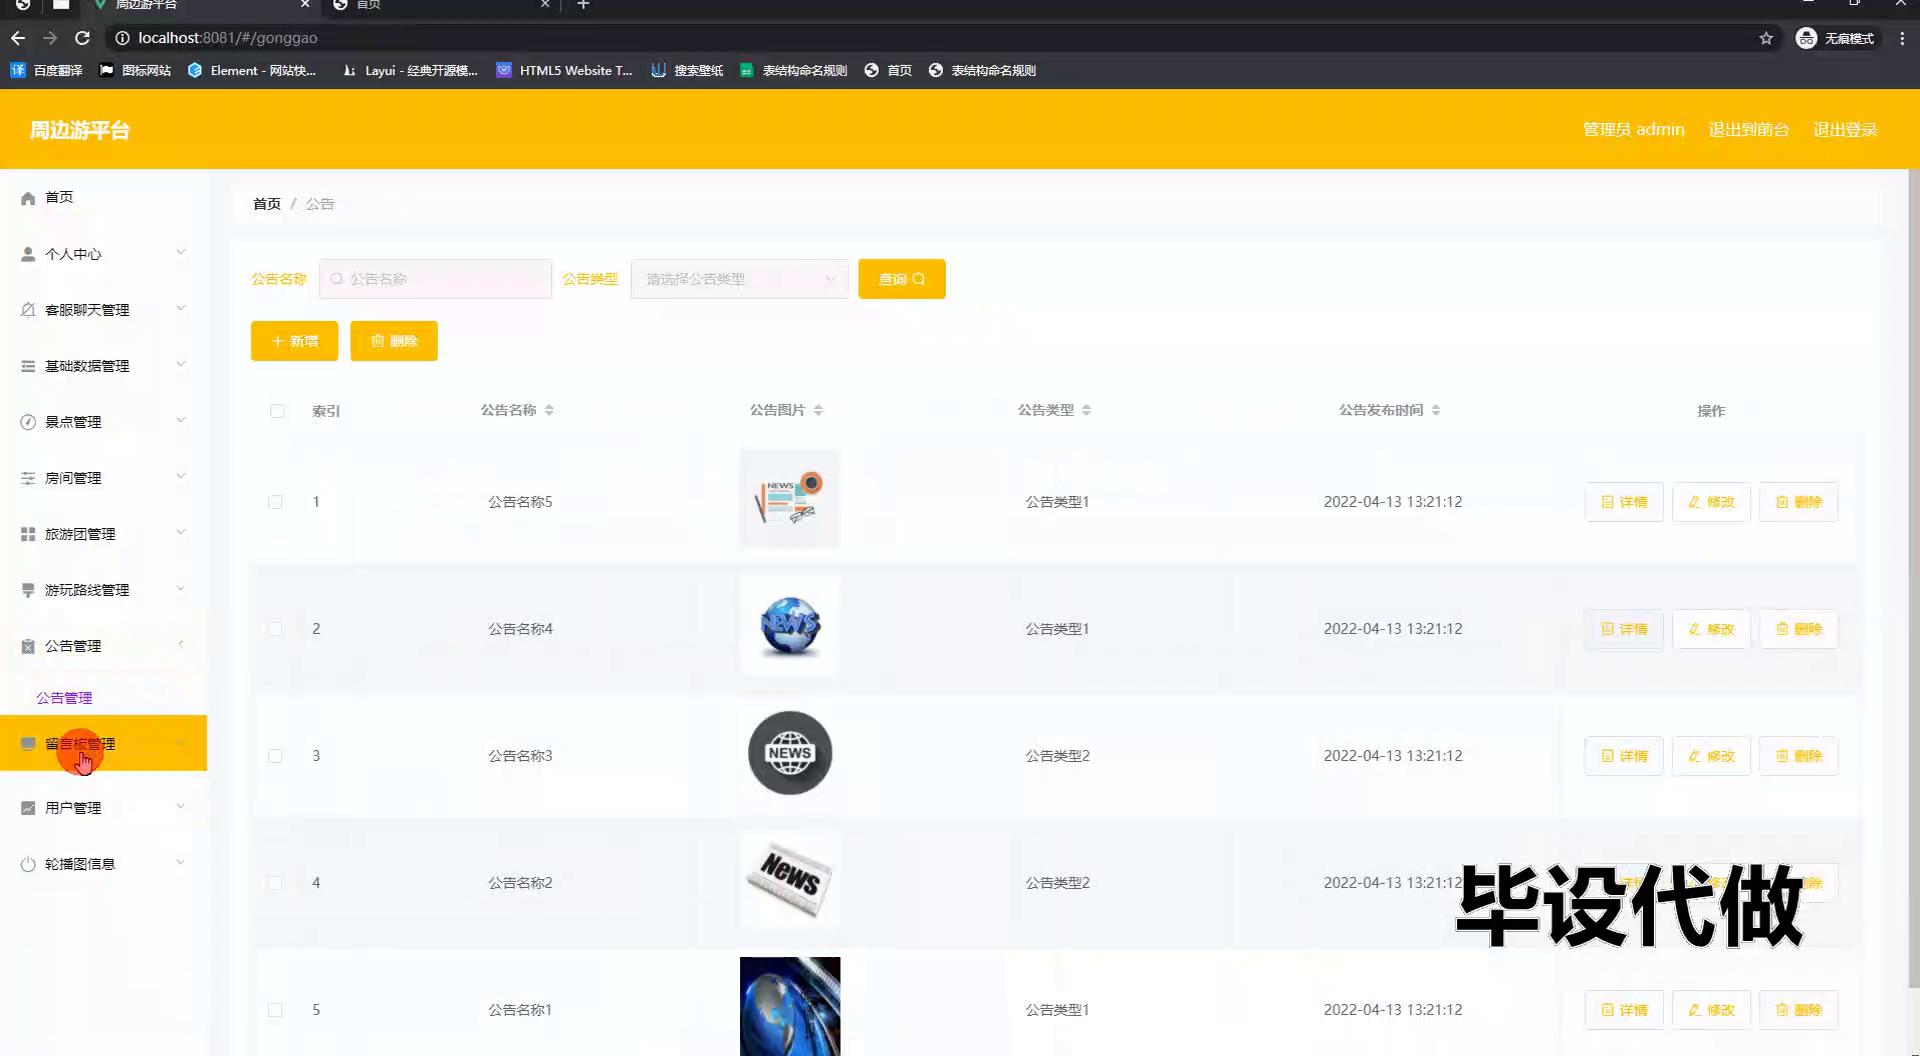Click the sort arrows beside 公告发布时间 column
The height and width of the screenshot is (1056, 1920).
(1436, 411)
